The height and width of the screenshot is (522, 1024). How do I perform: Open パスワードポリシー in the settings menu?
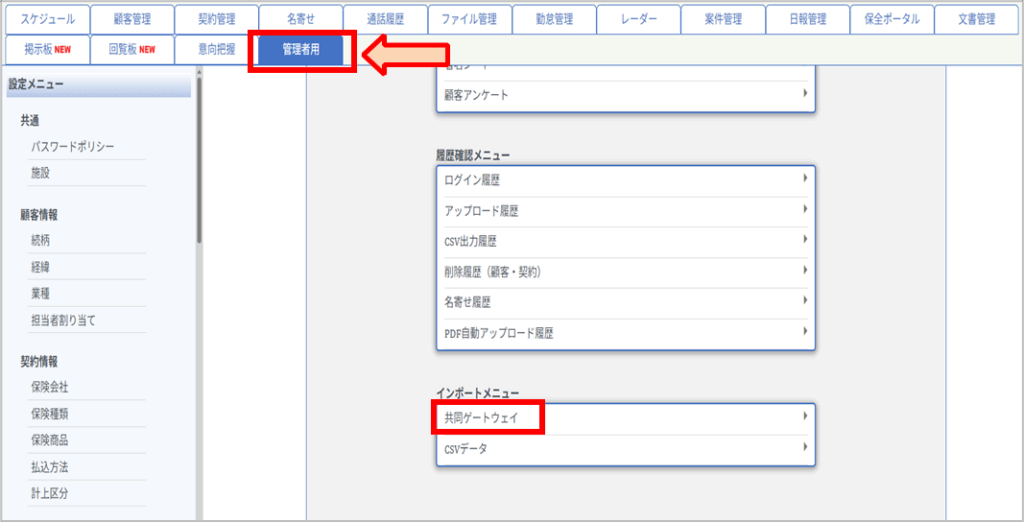73,147
